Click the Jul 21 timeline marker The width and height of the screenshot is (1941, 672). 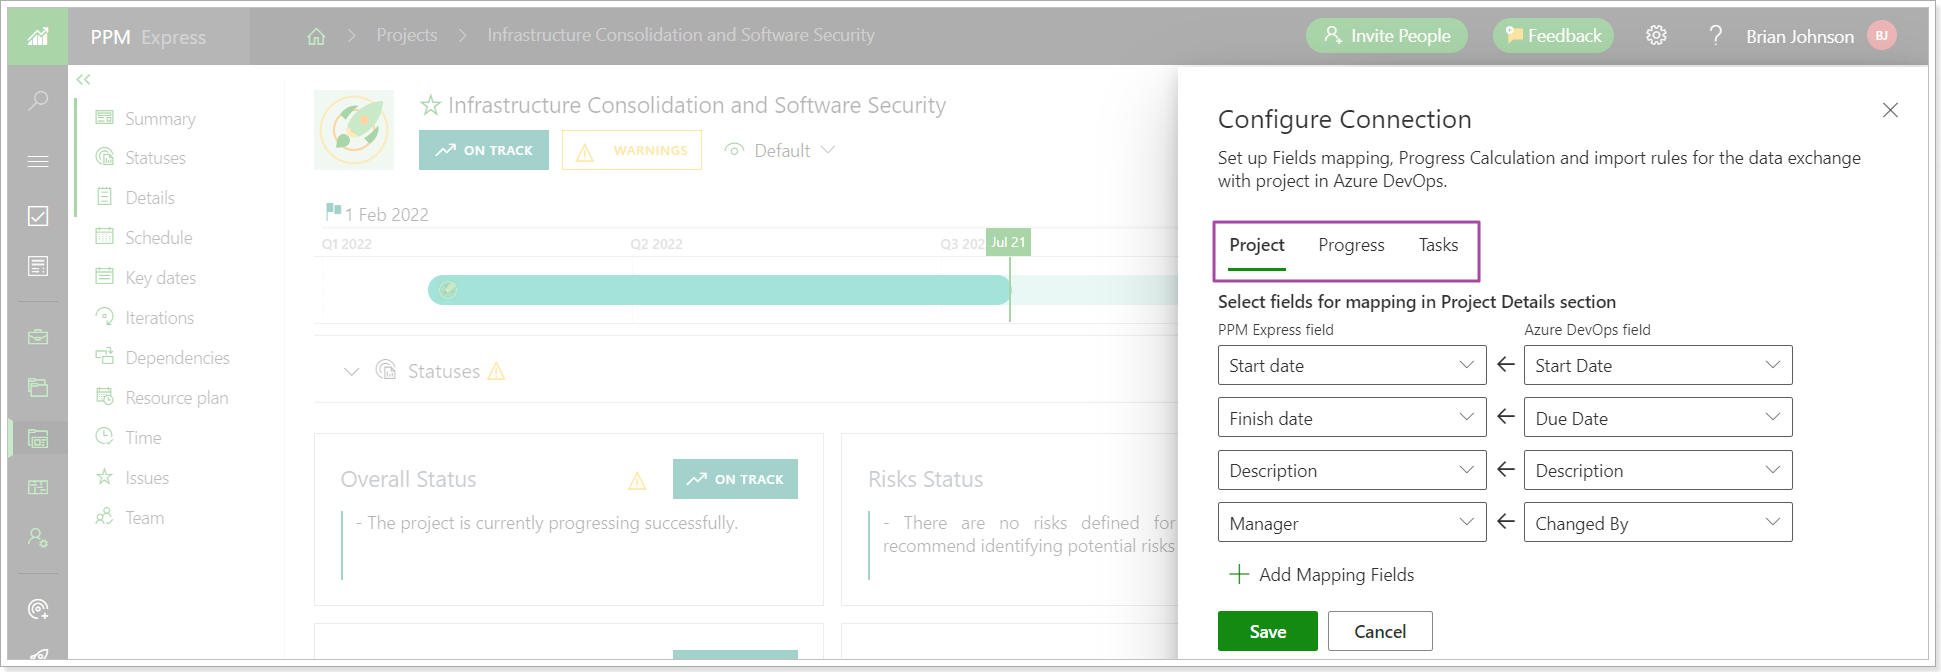1008,242
